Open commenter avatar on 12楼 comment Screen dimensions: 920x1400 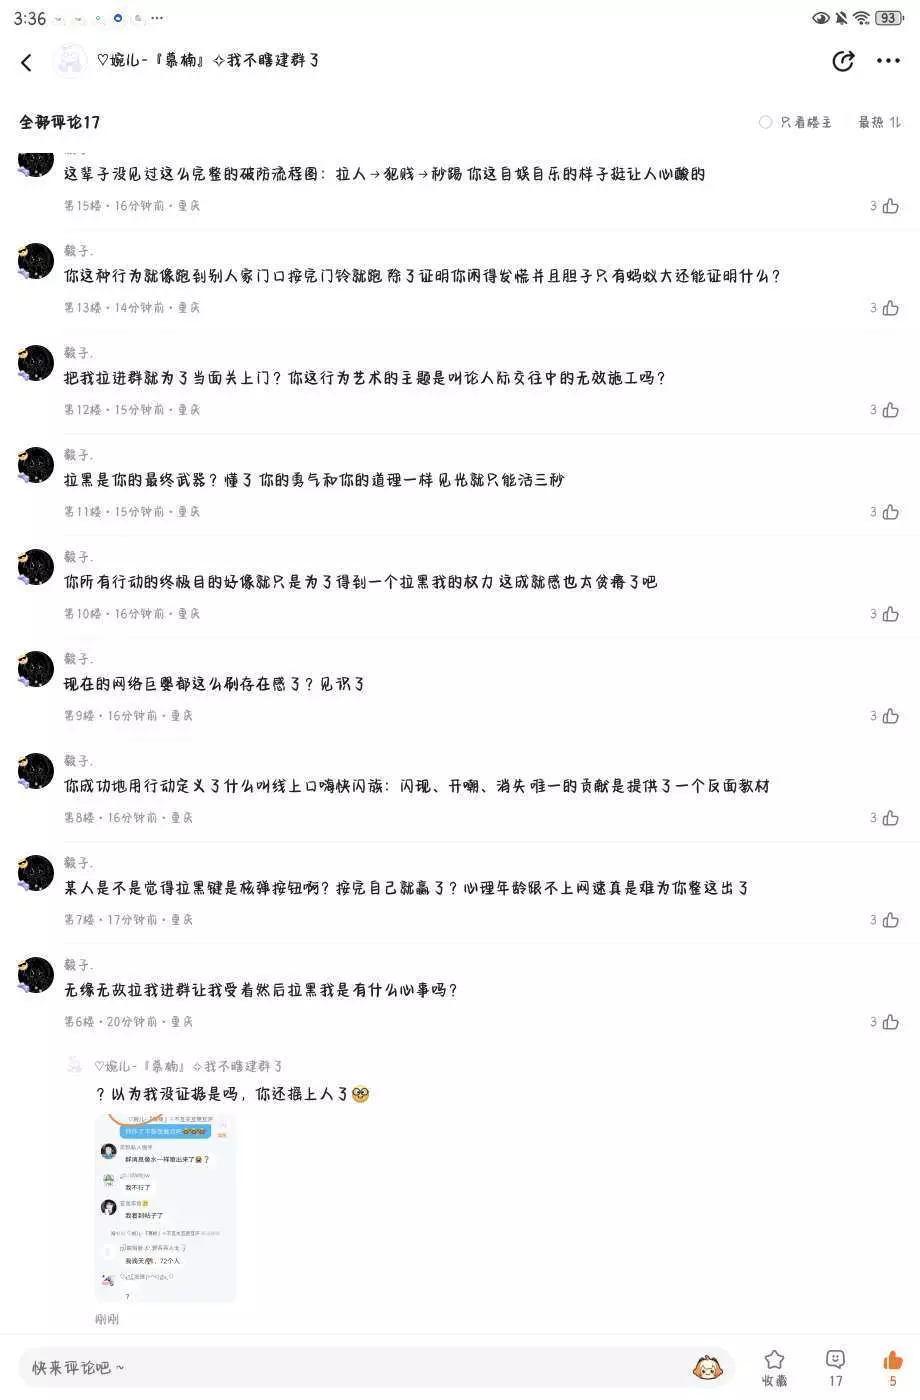point(36,363)
